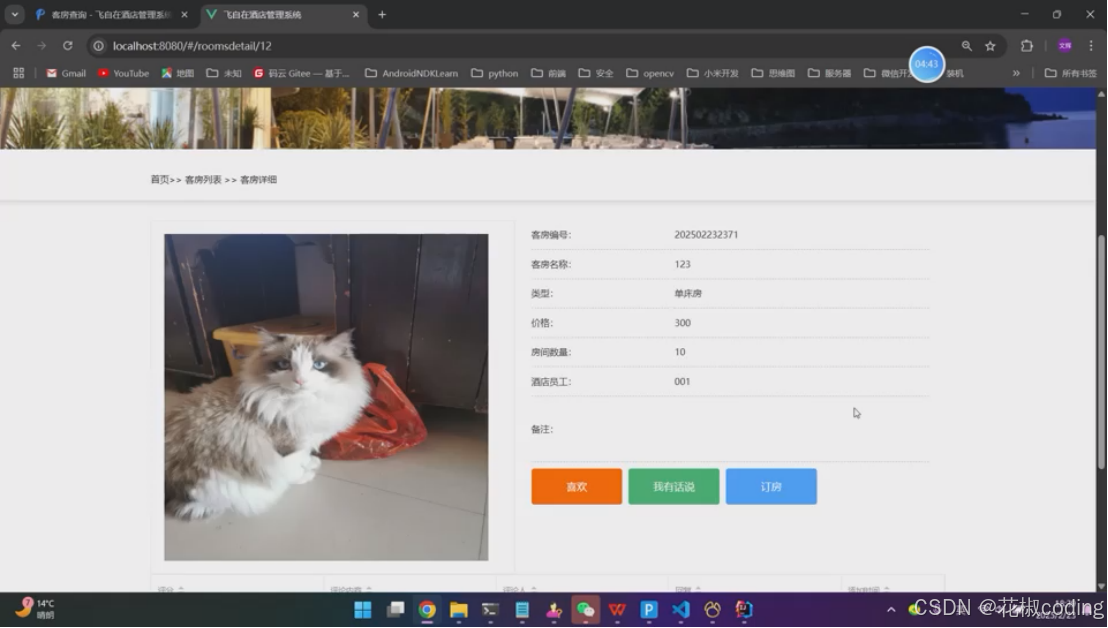
Task: Click the circular 04:43 timer overlay
Action: pos(926,63)
